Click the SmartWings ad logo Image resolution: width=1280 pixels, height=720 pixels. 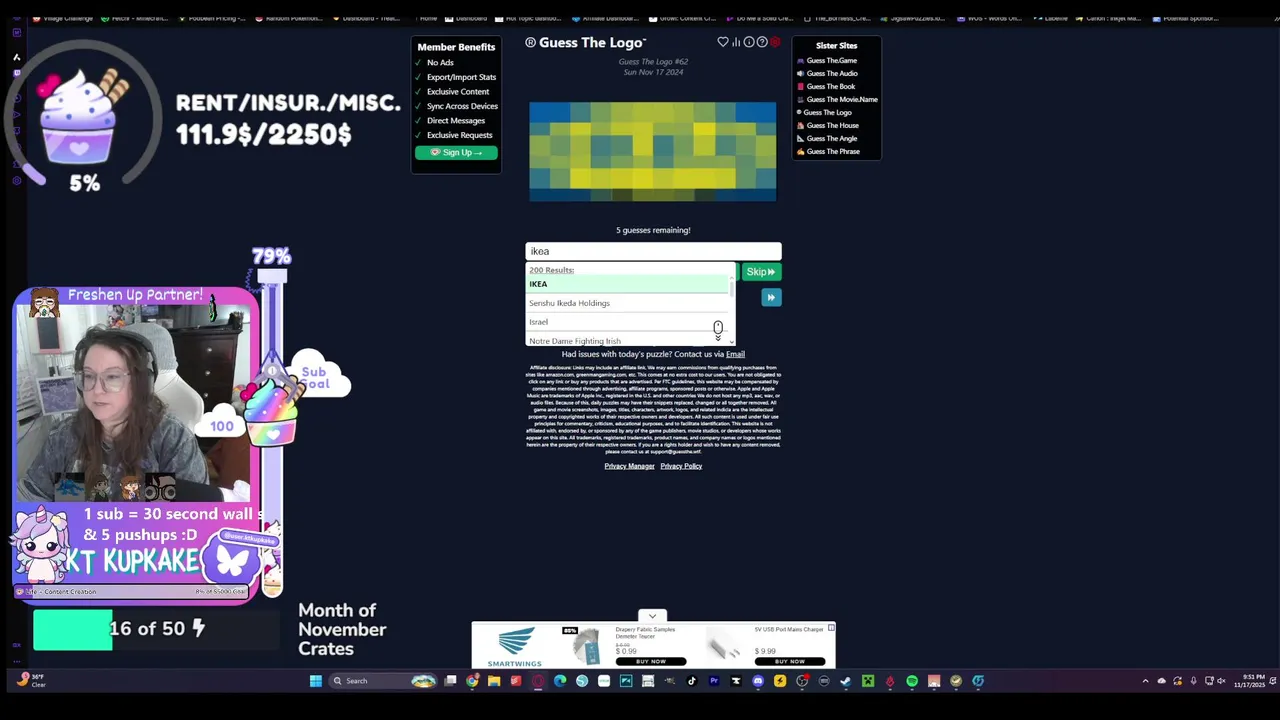point(514,647)
